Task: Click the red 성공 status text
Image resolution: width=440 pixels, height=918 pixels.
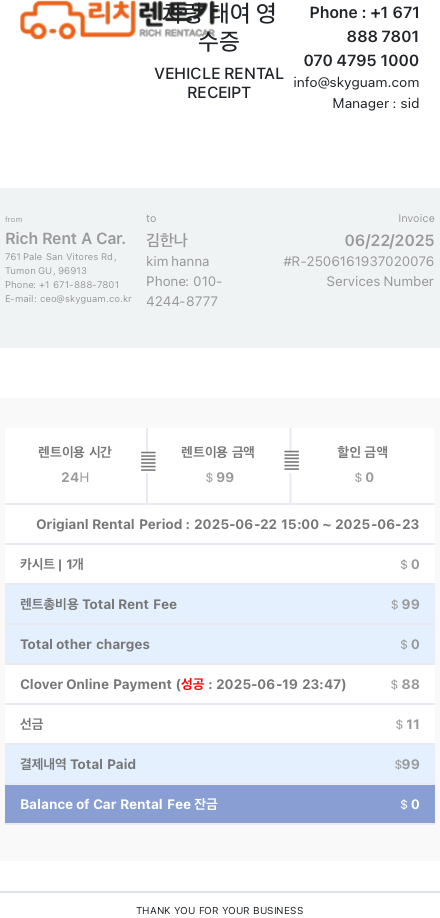Action: pos(192,684)
